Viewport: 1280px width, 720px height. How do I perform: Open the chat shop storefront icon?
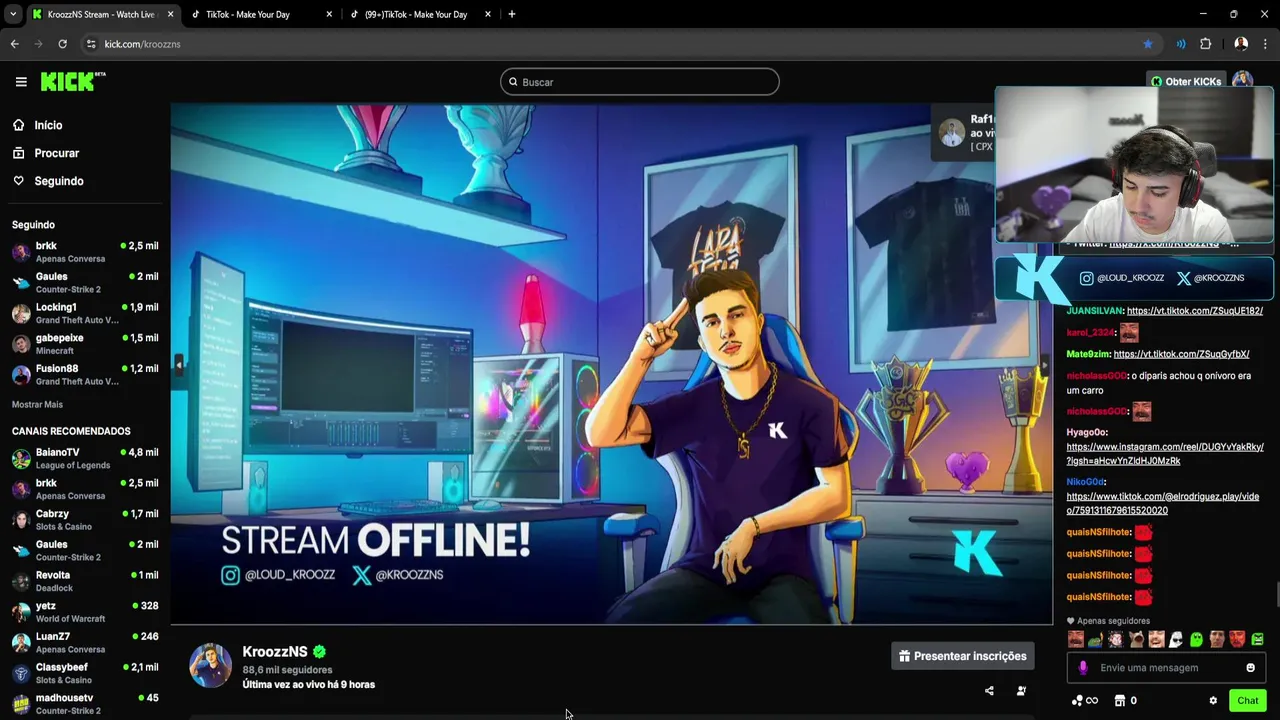1120,701
